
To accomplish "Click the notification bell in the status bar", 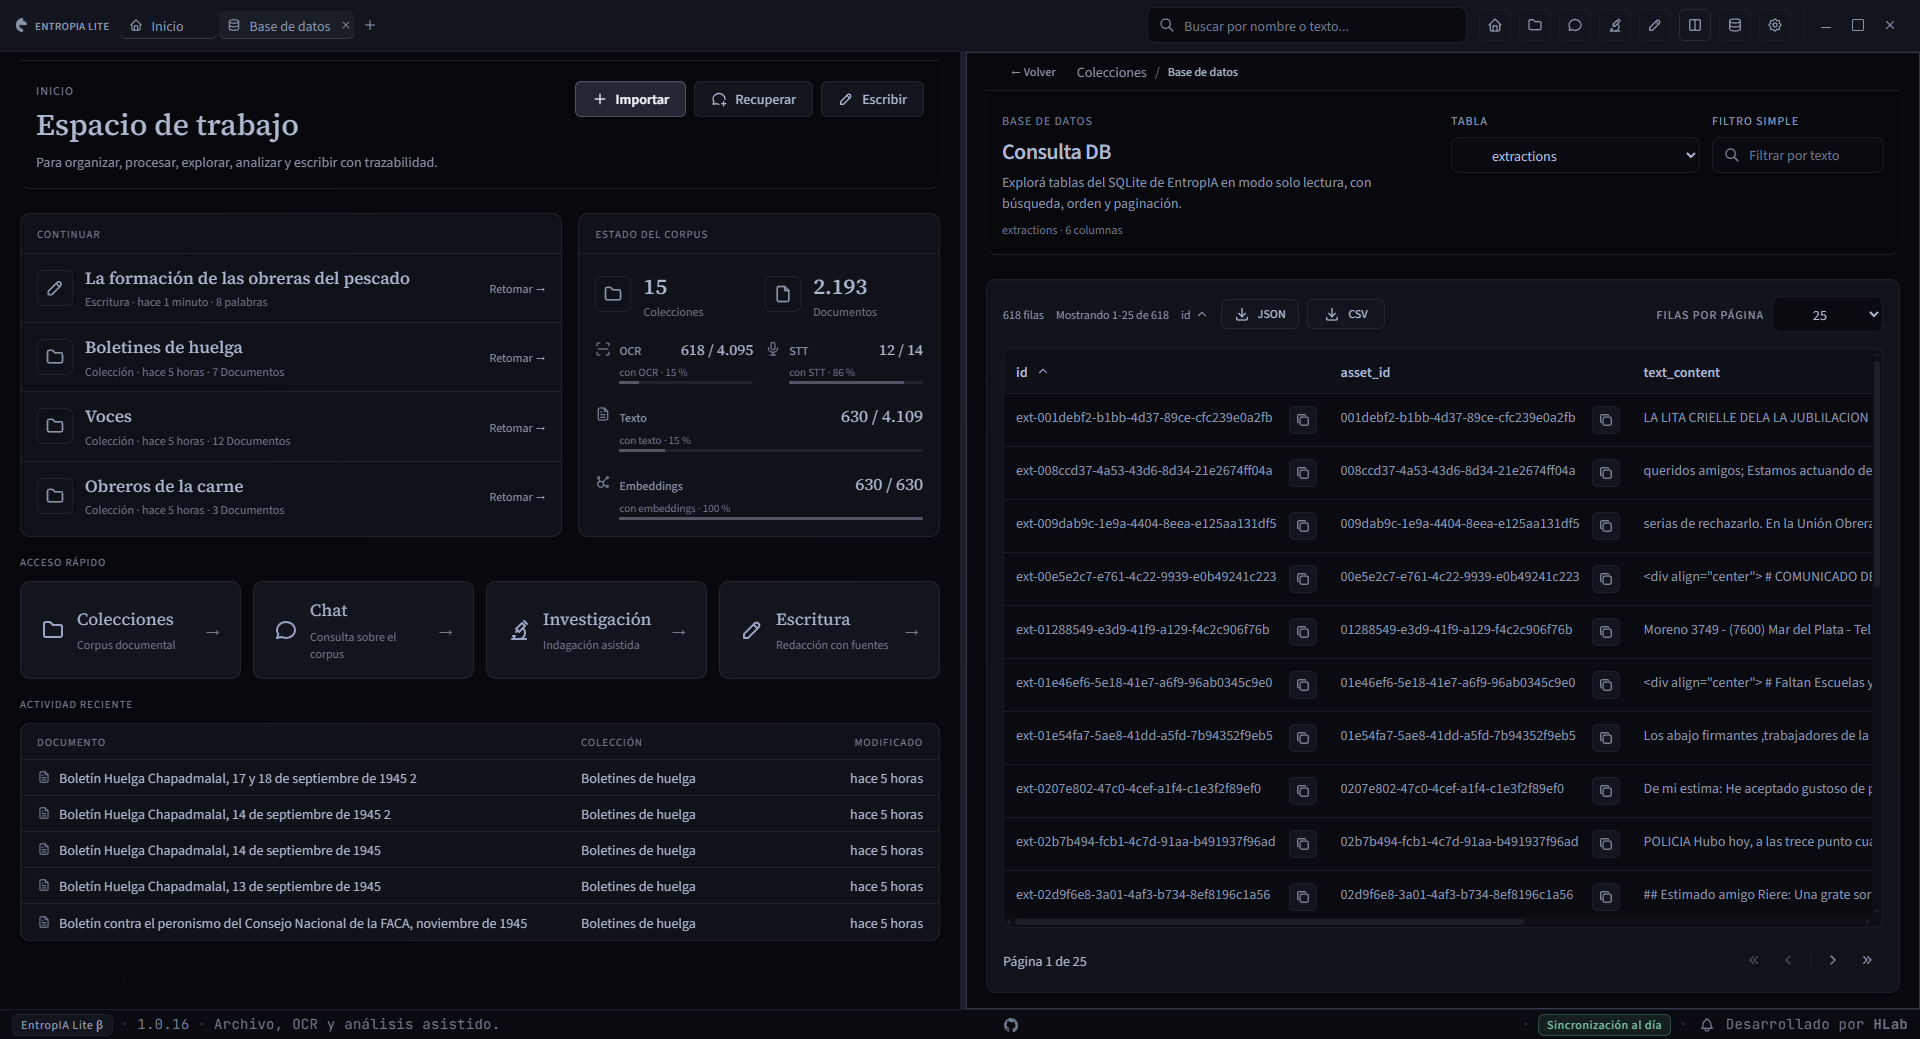I will click(x=1707, y=1025).
